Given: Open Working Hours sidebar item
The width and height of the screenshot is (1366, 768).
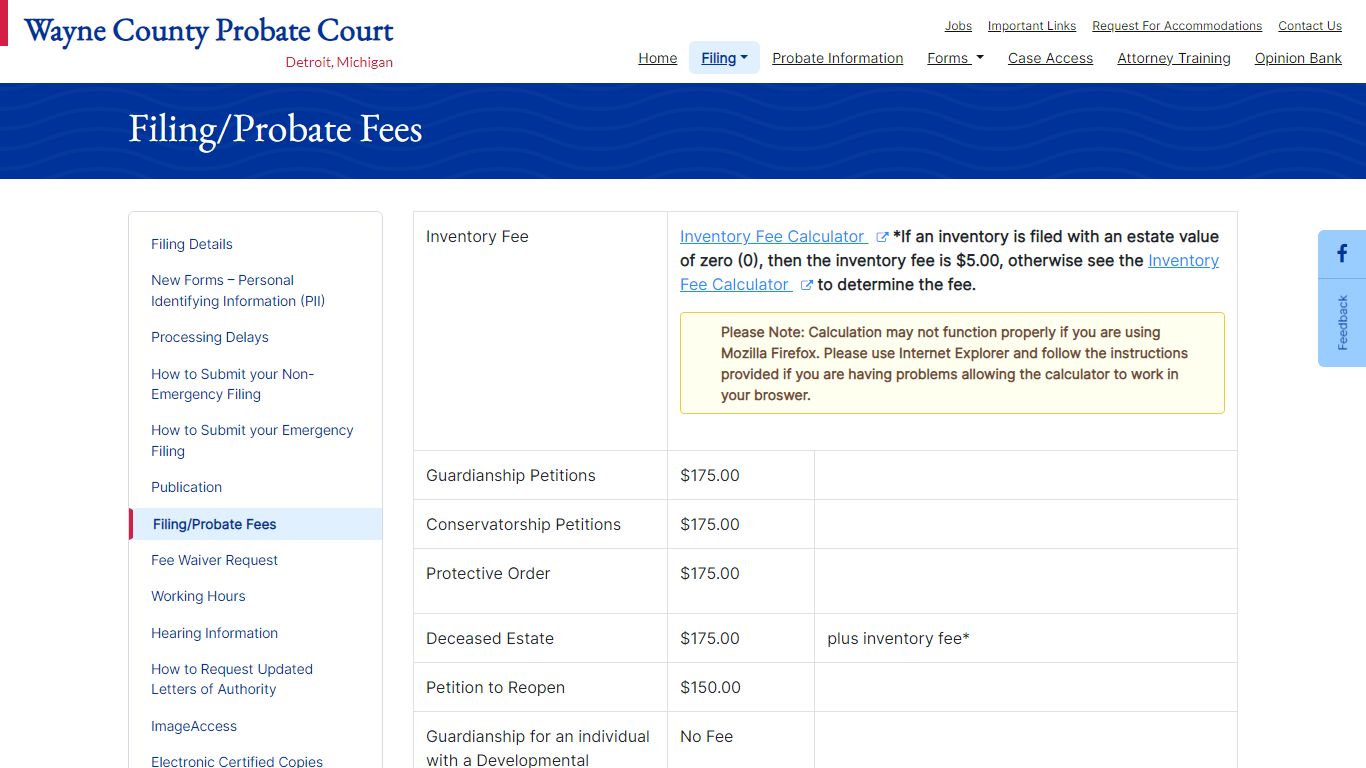Looking at the screenshot, I should click(198, 596).
